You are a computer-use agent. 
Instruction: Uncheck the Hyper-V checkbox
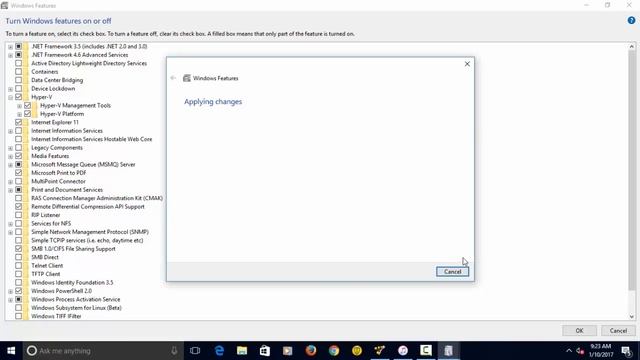click(18, 97)
